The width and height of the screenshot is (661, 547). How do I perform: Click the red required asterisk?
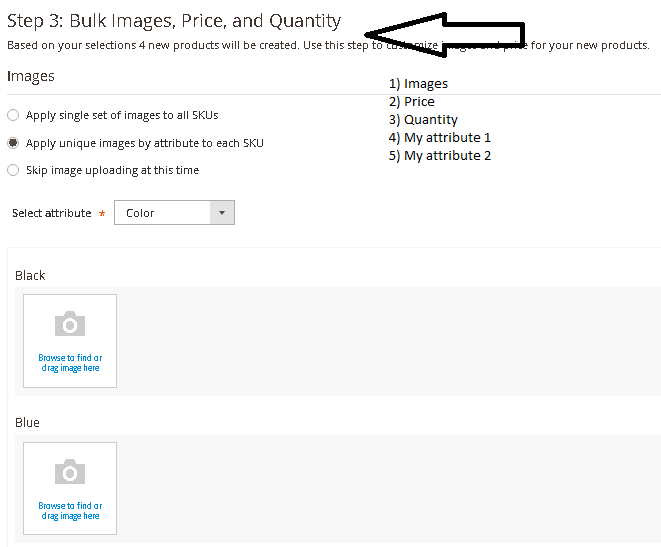pyautogui.click(x=102, y=213)
